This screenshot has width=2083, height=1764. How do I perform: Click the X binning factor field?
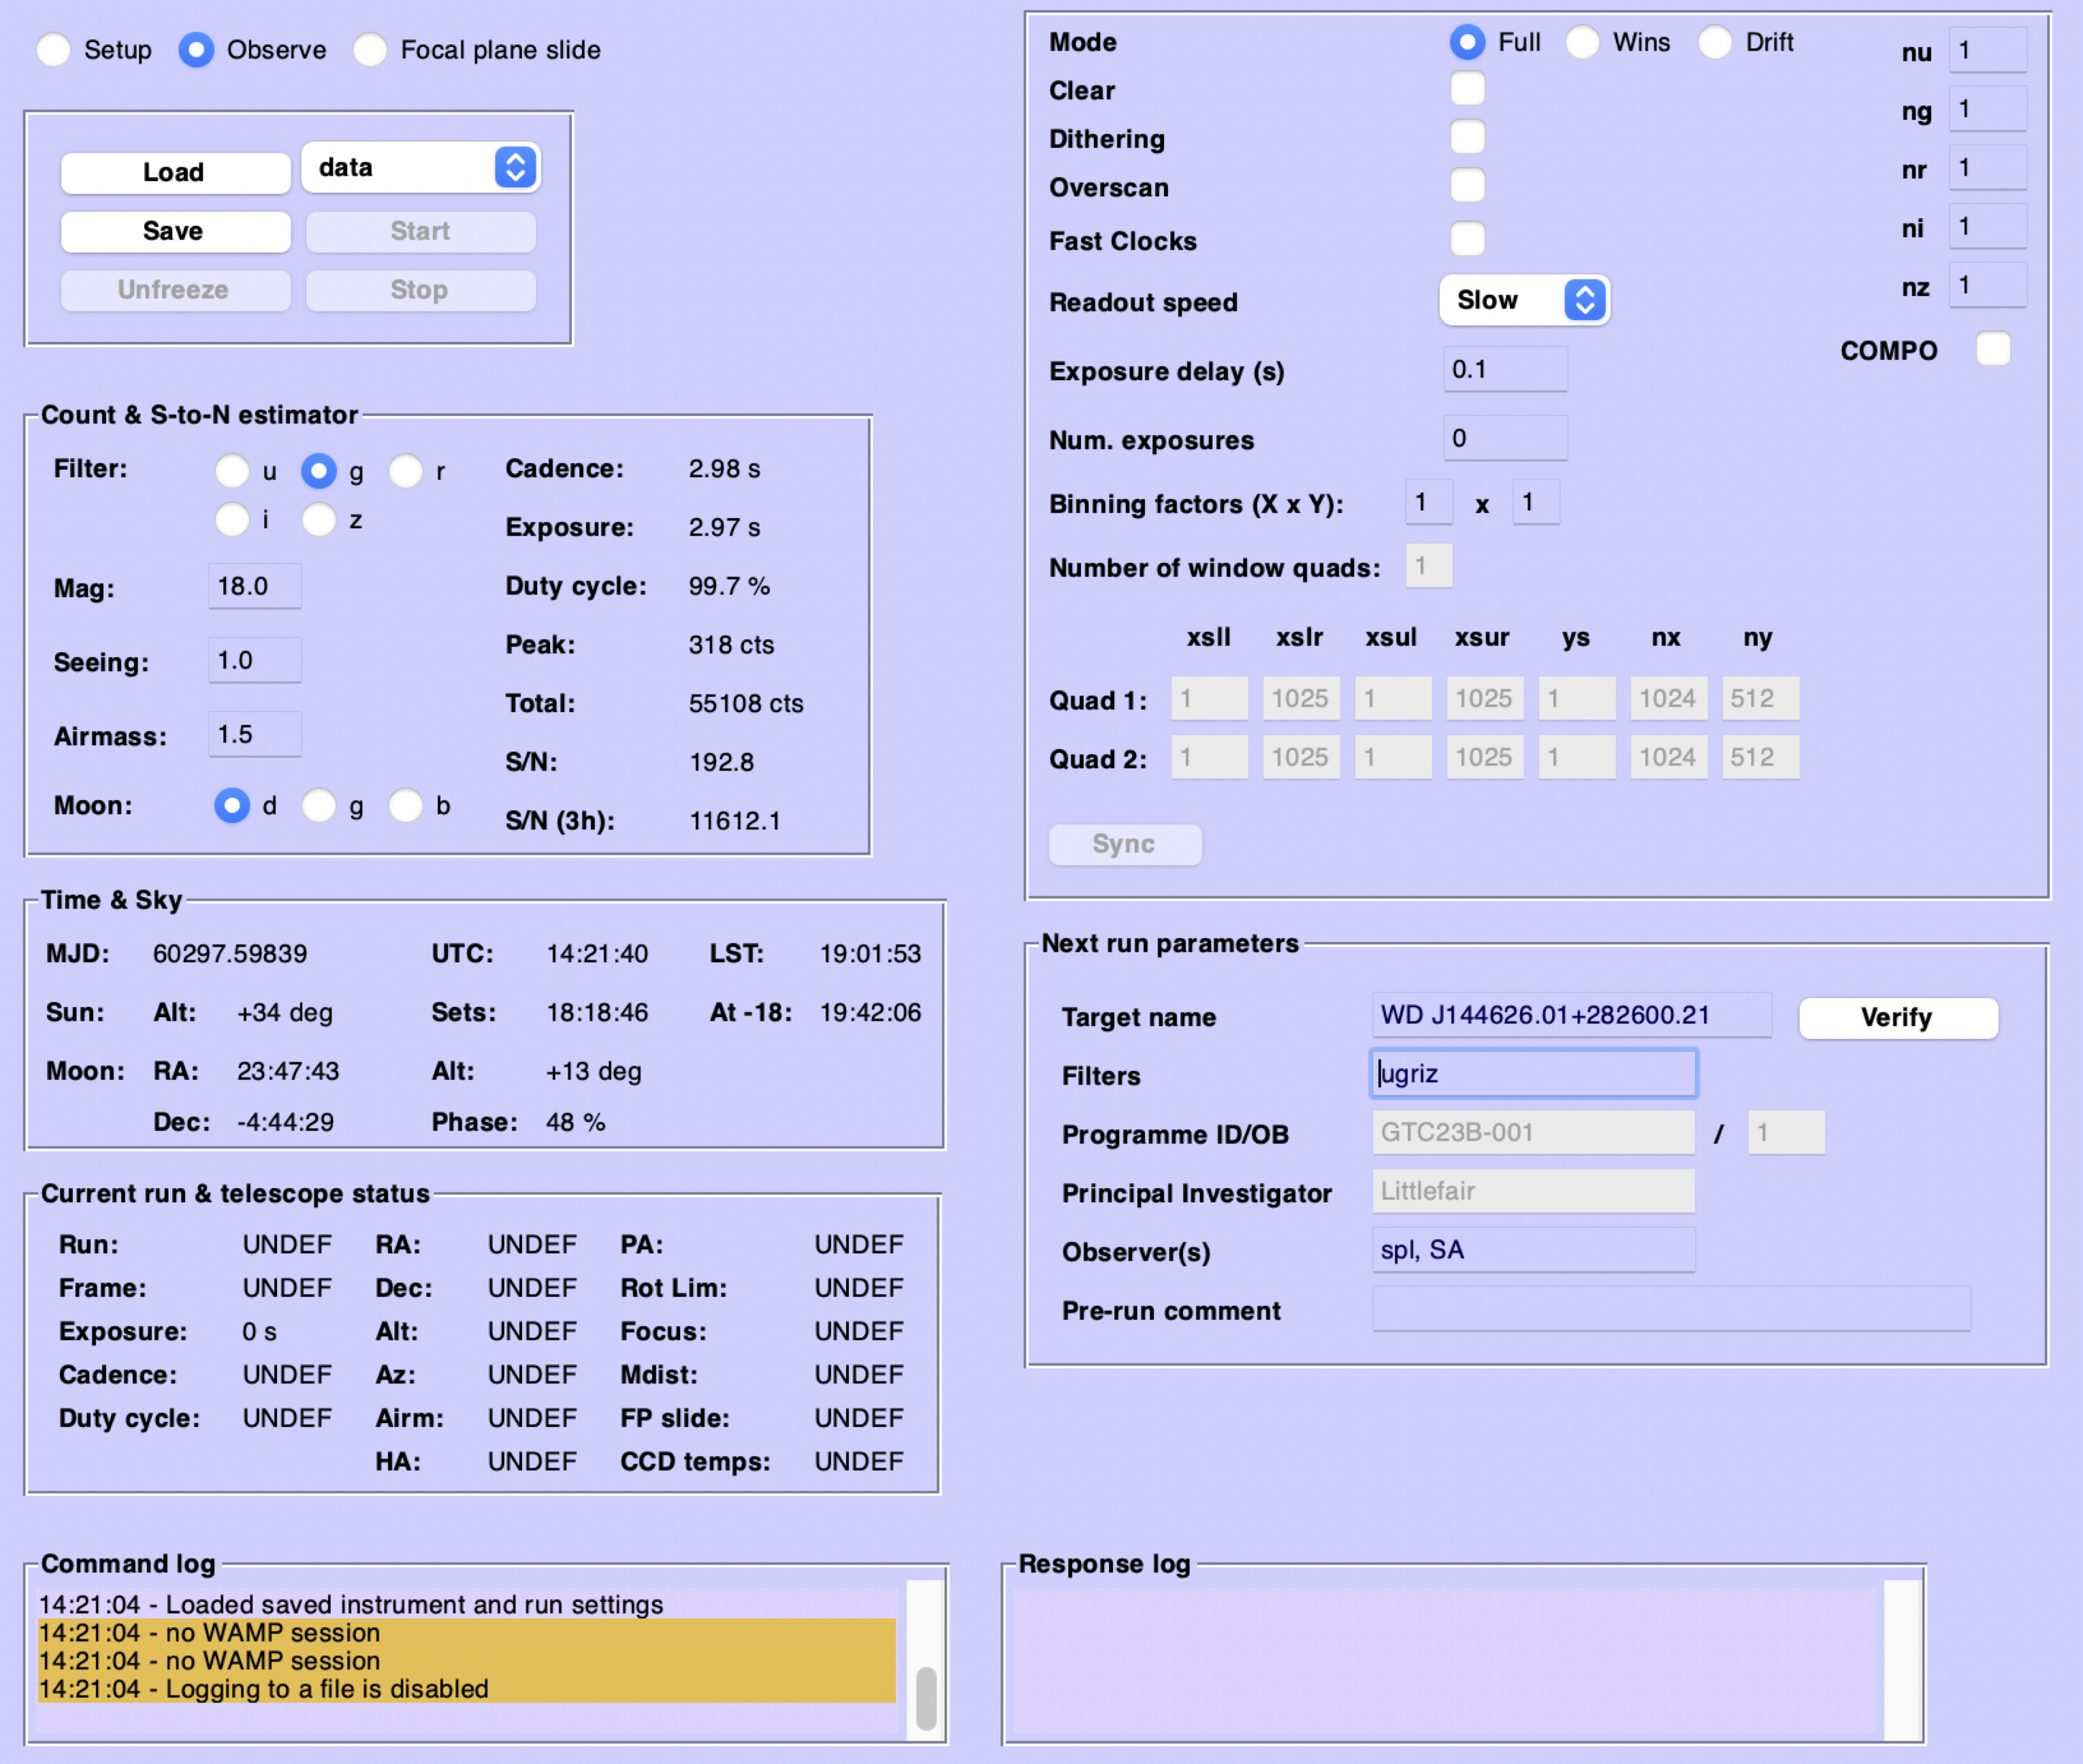(1429, 502)
